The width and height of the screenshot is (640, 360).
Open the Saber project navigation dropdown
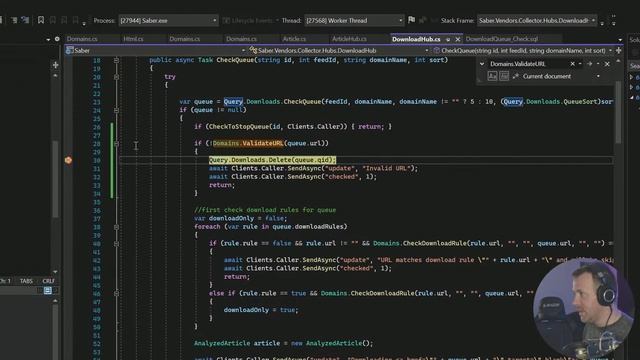coord(156,50)
